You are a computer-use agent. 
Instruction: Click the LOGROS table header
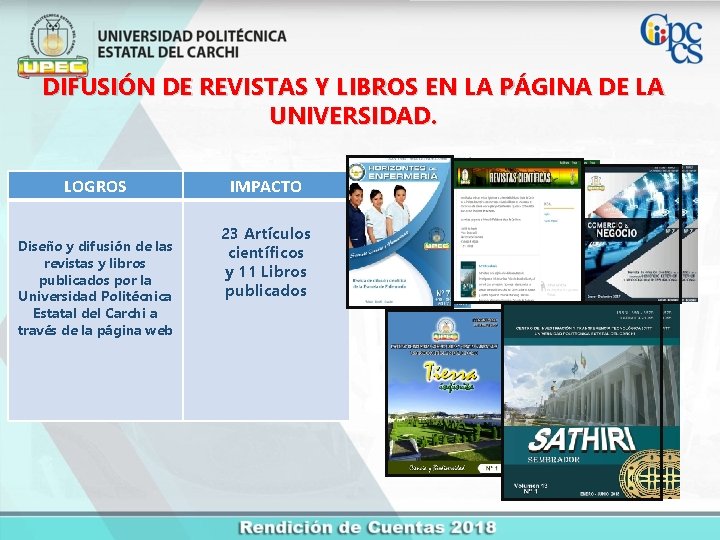pyautogui.click(x=95, y=186)
